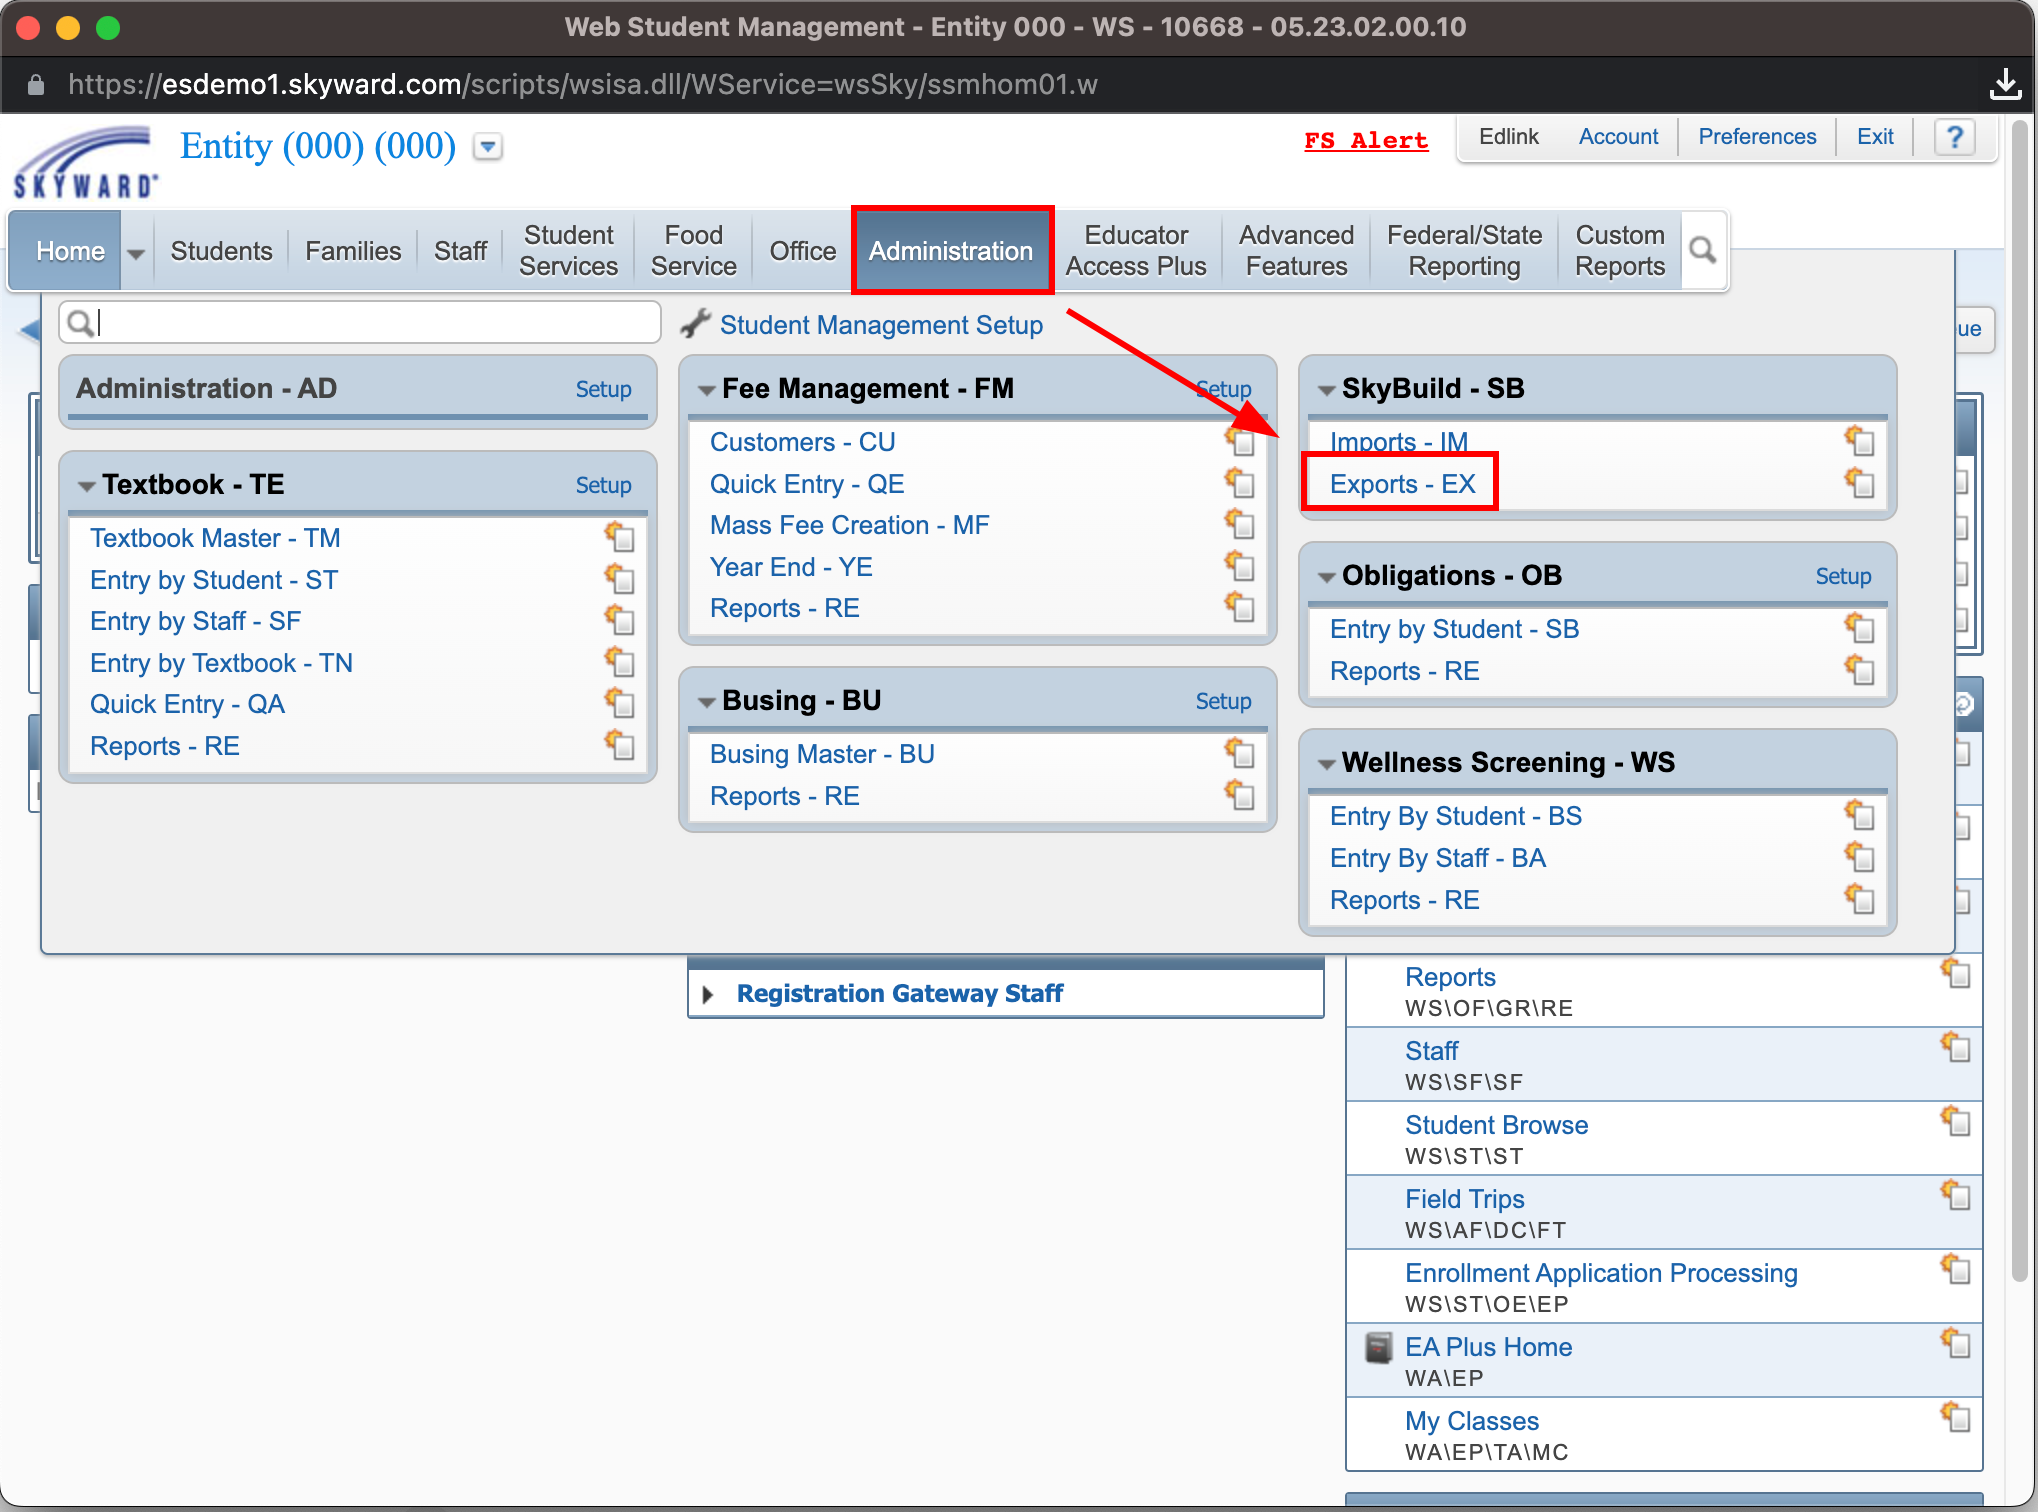Click favorite icon beside Textbook Master - TM
2038x1512 pixels.
coord(620,537)
